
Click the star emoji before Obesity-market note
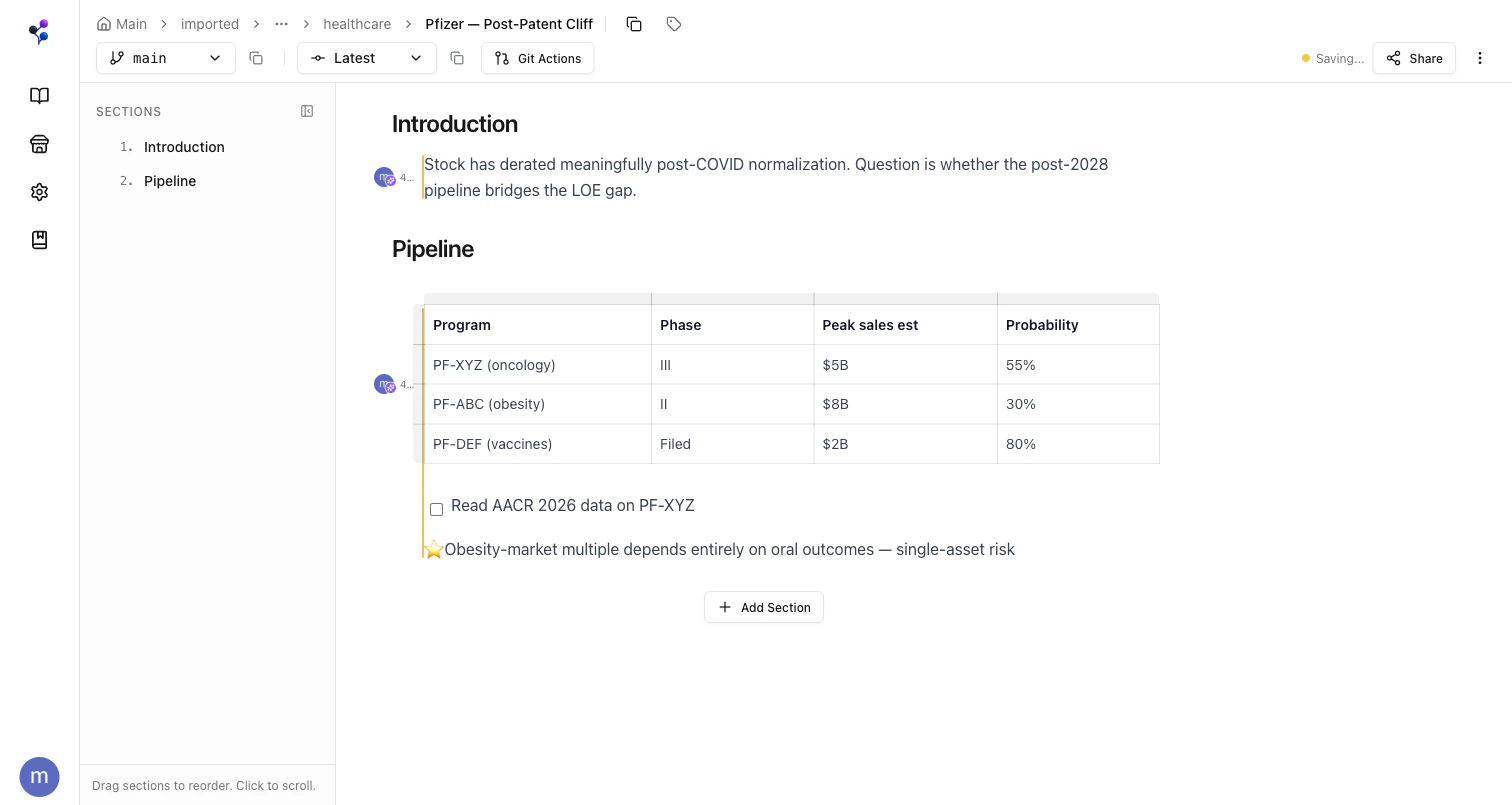point(433,549)
